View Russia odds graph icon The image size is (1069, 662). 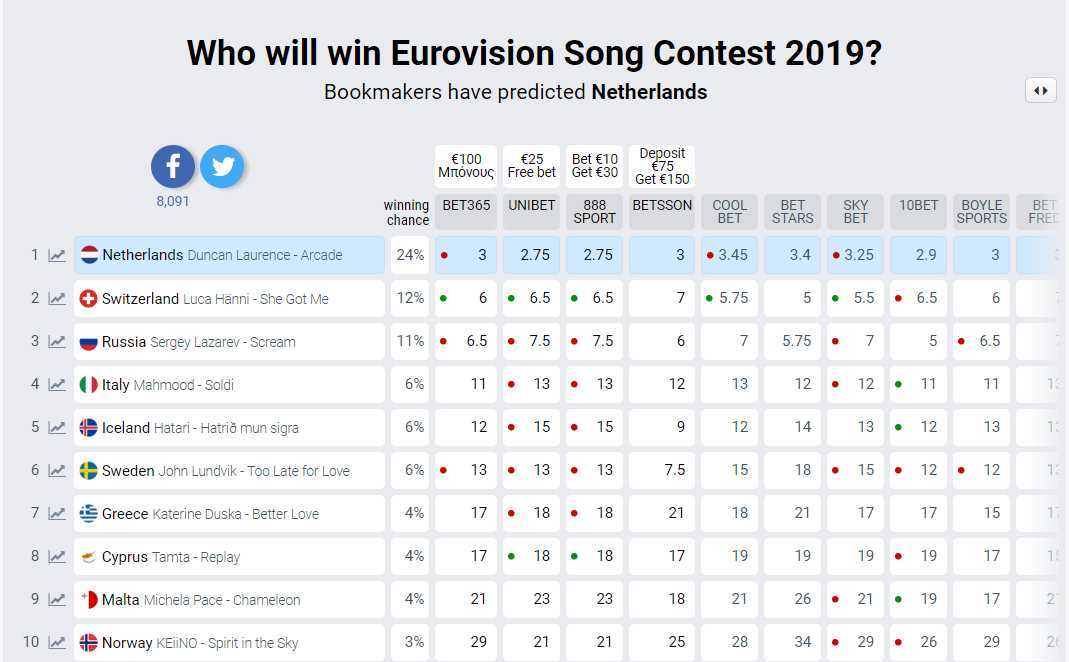click(57, 342)
